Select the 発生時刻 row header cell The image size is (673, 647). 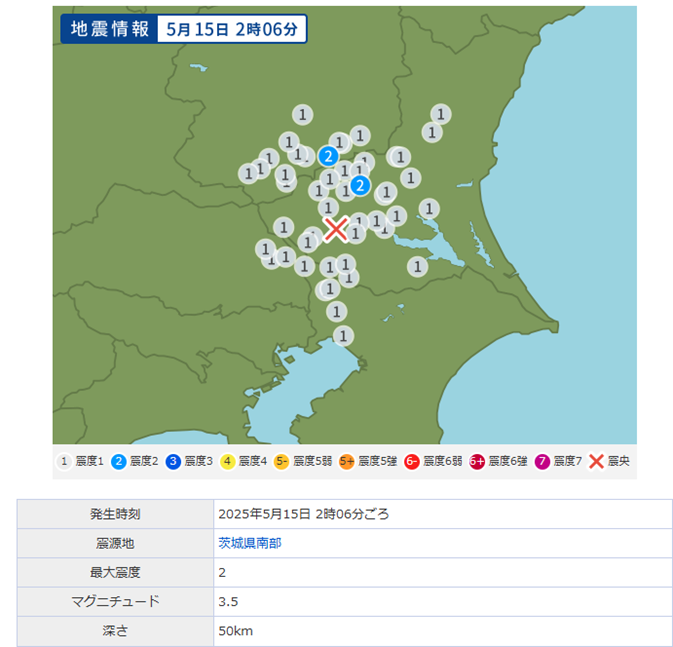pos(115,514)
